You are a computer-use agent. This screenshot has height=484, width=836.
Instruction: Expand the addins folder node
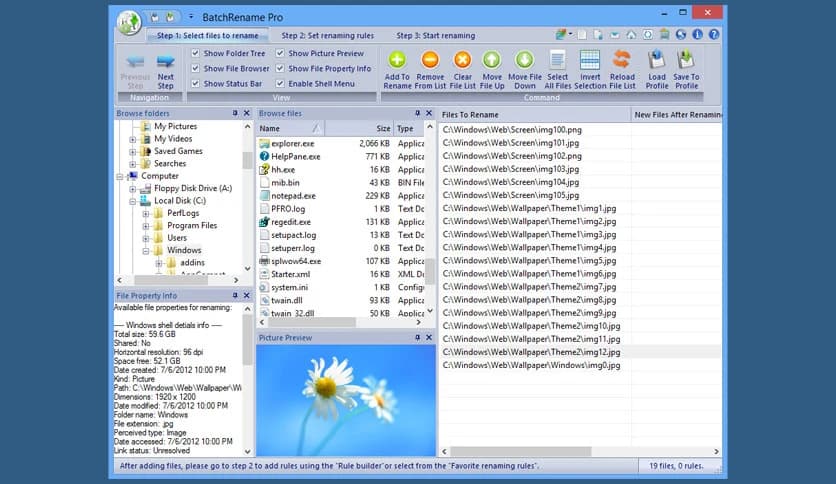click(158, 263)
